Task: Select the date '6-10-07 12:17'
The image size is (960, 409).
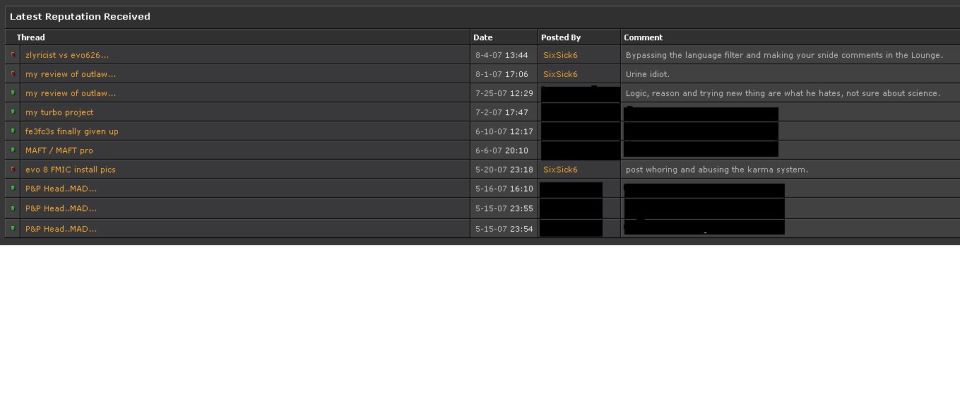Action: click(504, 132)
